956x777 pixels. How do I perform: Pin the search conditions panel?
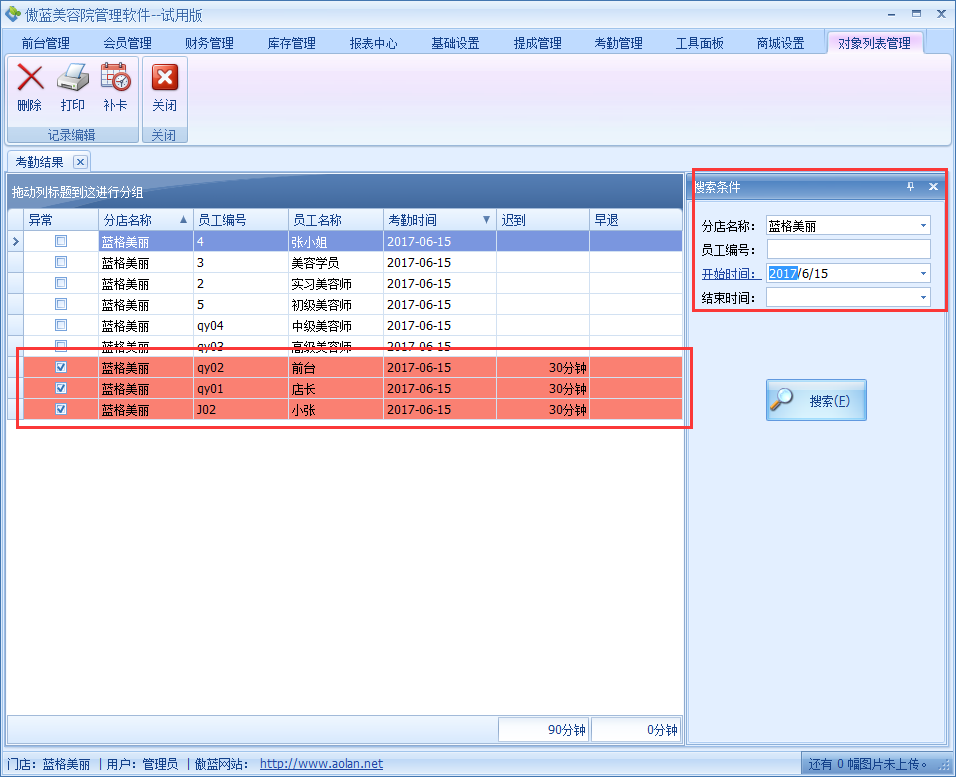tap(910, 187)
